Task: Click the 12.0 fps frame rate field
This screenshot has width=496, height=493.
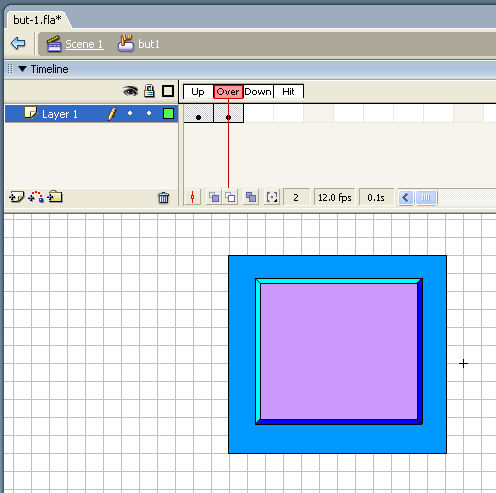Action: point(334,197)
